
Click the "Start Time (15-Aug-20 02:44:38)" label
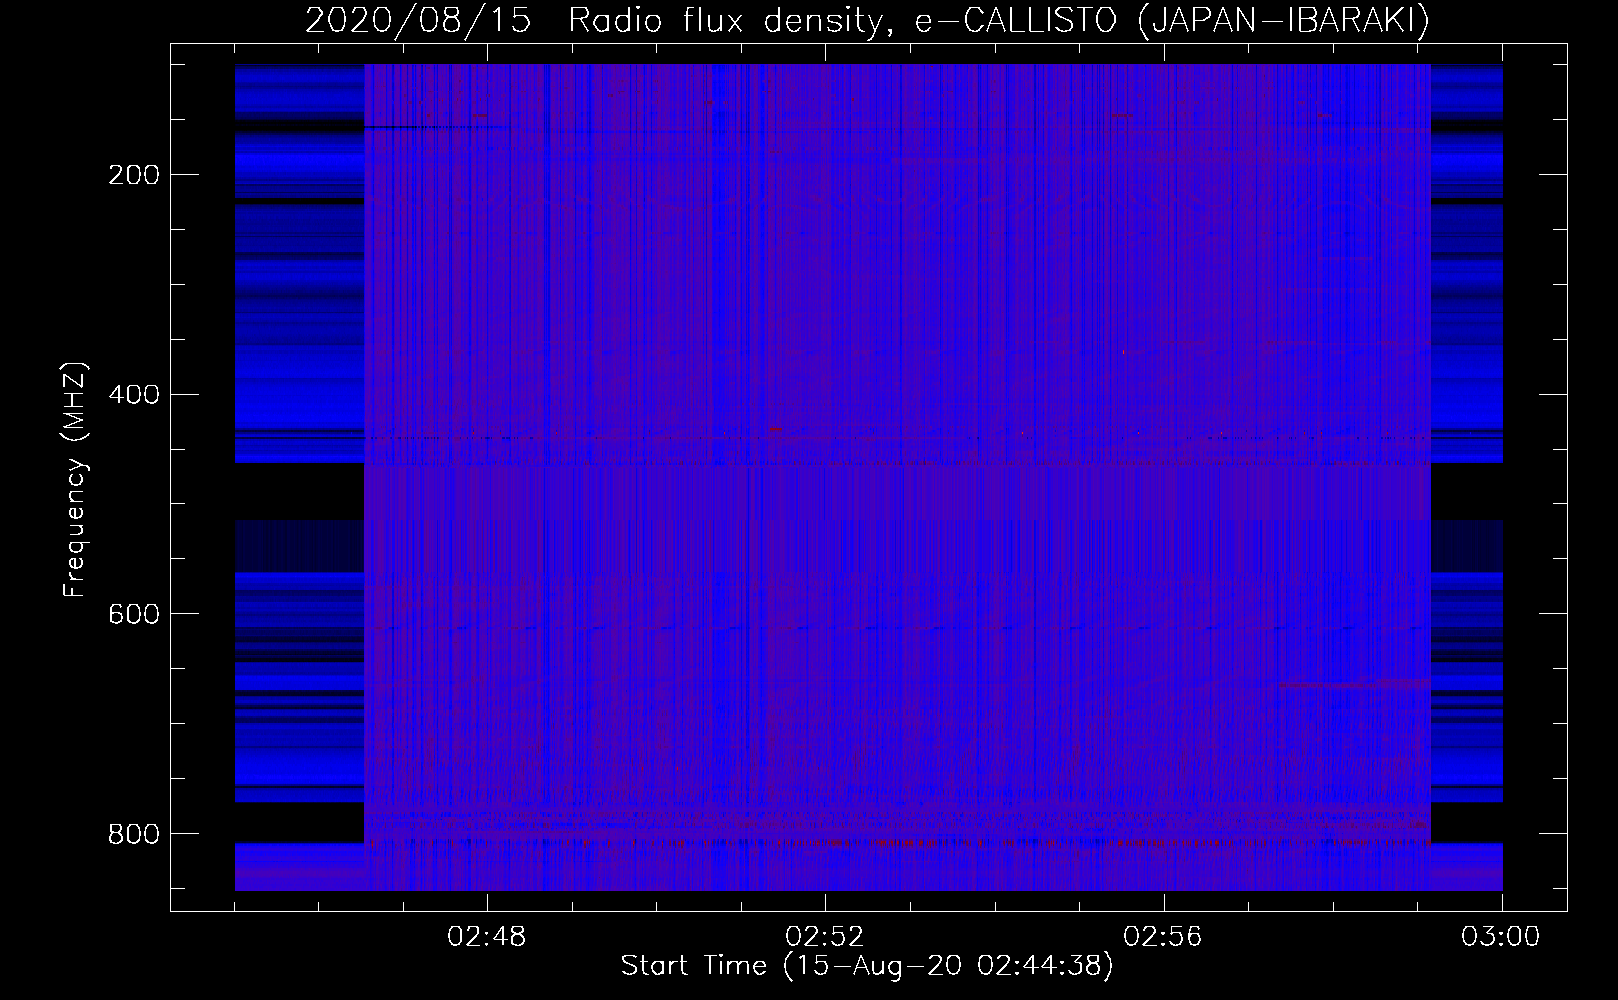coord(867,966)
